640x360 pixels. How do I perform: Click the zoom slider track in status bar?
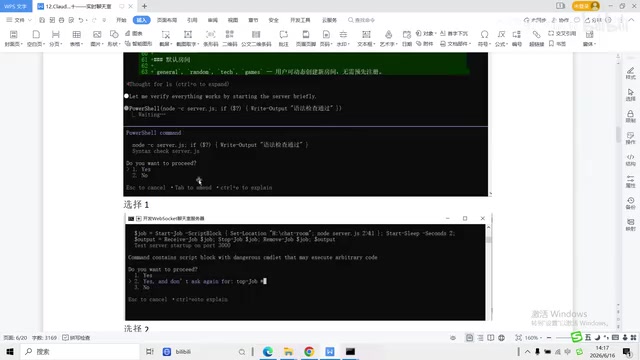[x=563, y=338]
